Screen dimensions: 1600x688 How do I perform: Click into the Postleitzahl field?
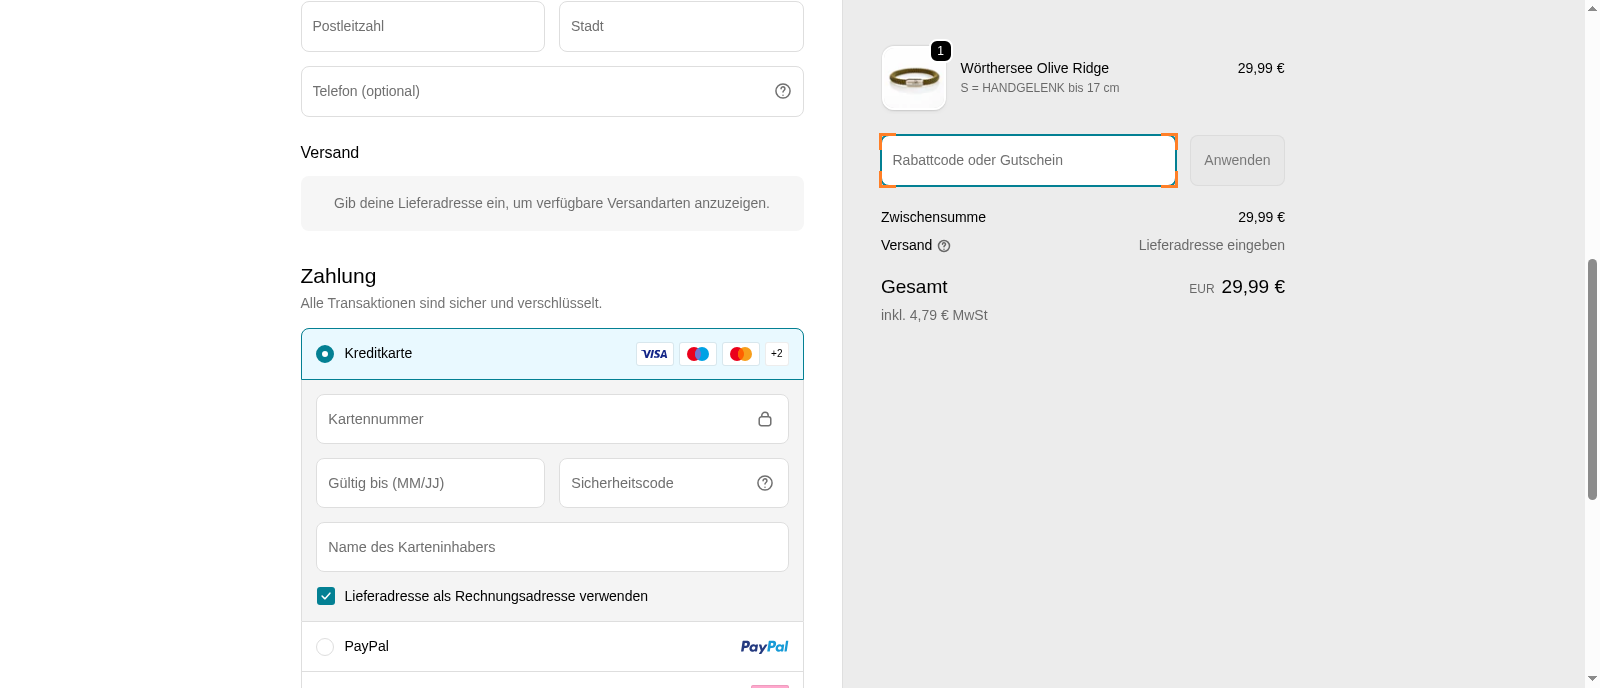[422, 26]
